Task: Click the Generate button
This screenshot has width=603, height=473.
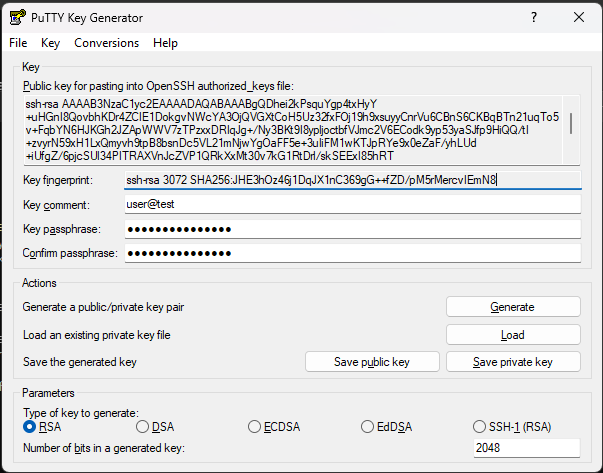Action: click(x=513, y=306)
